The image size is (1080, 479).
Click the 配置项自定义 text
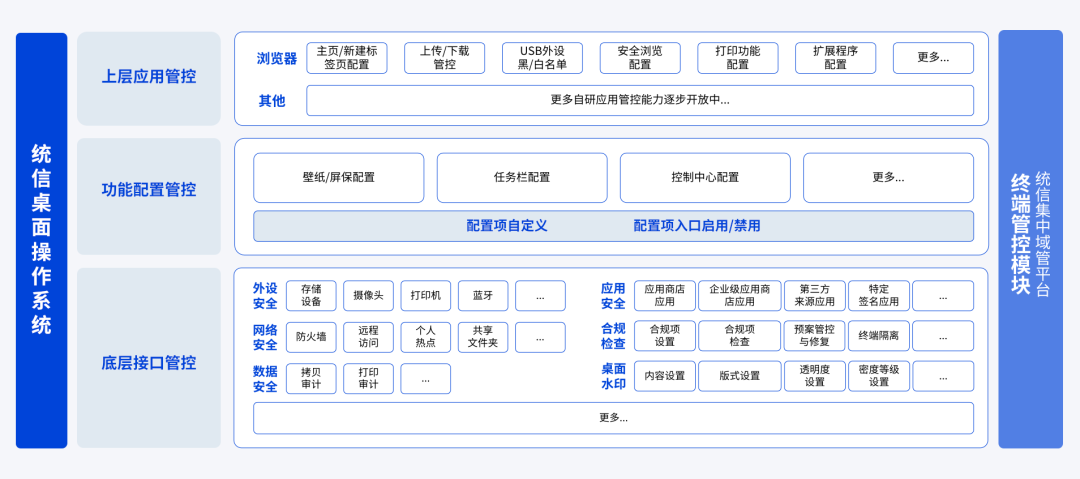[507, 226]
